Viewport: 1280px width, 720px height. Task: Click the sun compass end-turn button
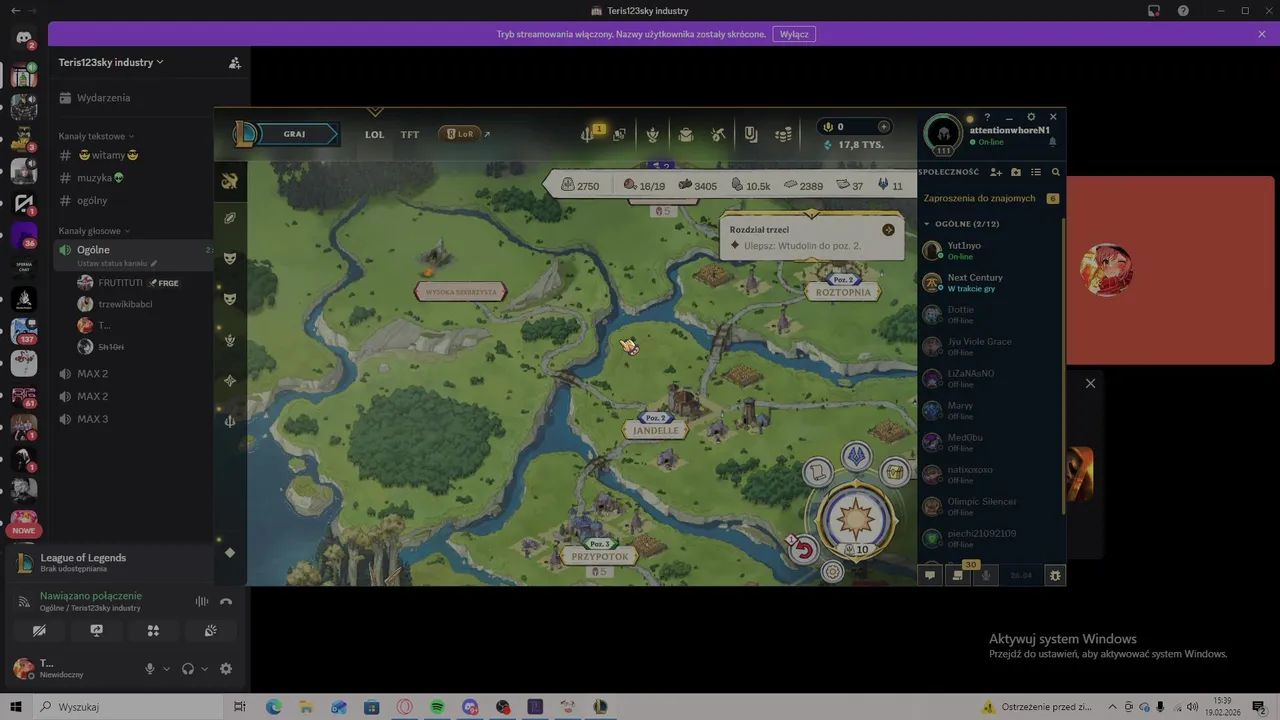tap(856, 520)
